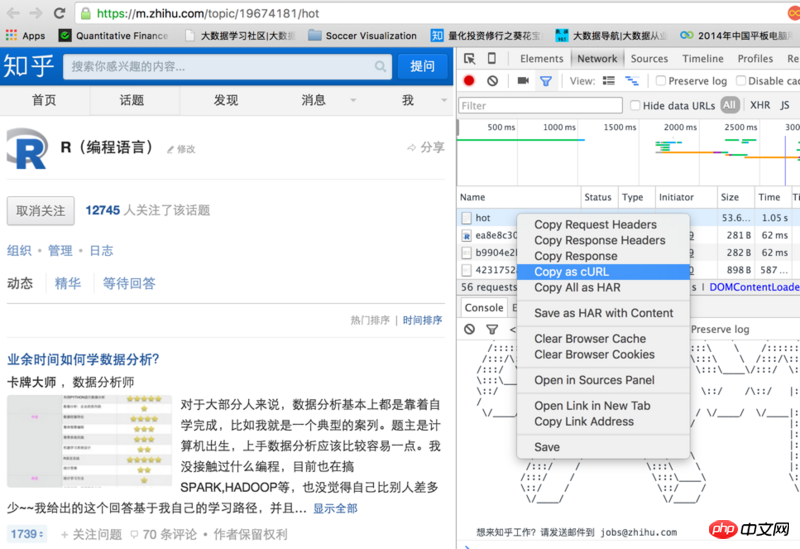Activate the inspect element picker

pos(469,59)
